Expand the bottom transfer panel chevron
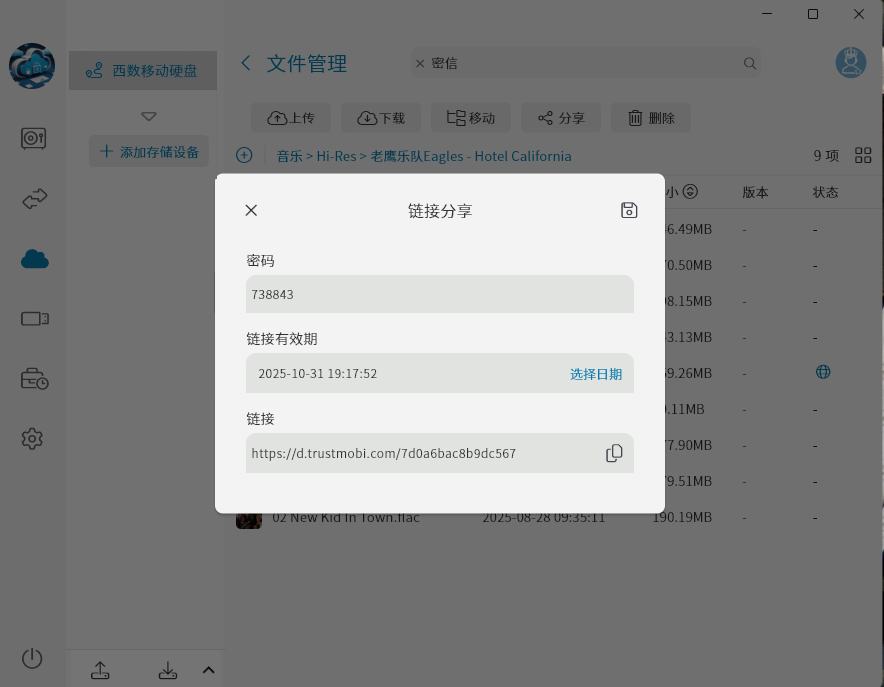 tap(208, 670)
